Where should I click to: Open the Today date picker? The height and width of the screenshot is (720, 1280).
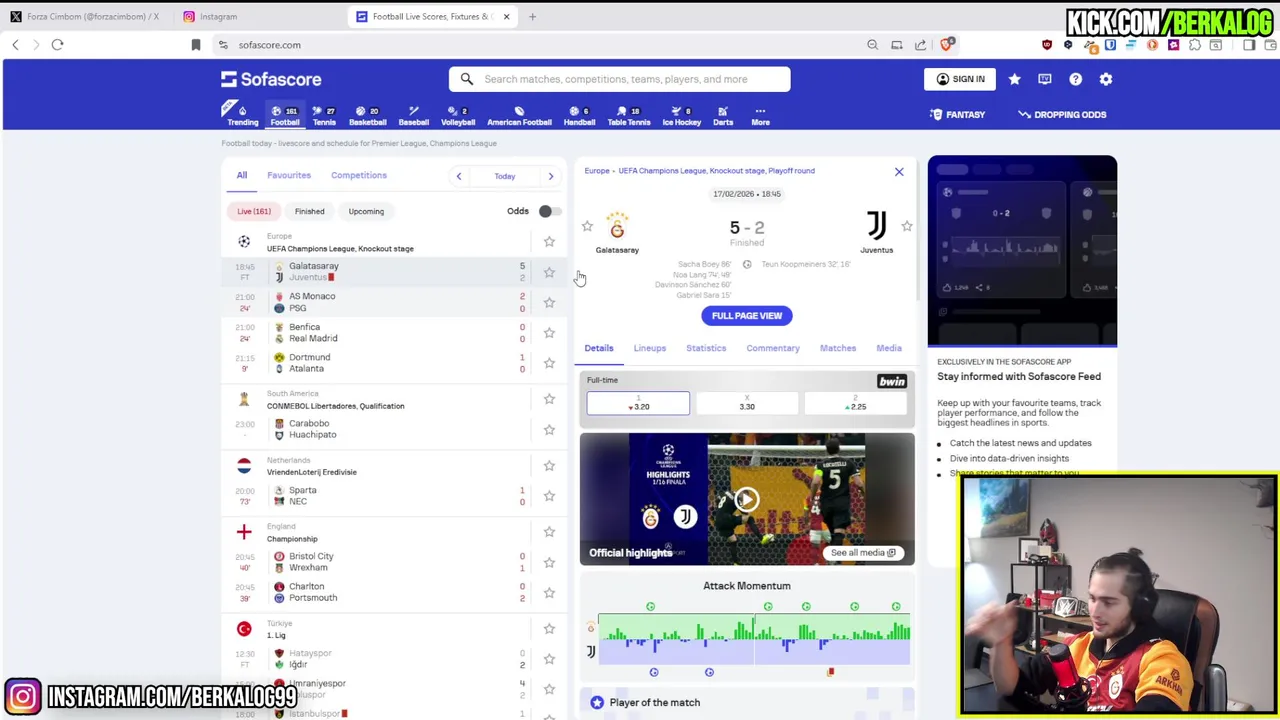click(504, 176)
